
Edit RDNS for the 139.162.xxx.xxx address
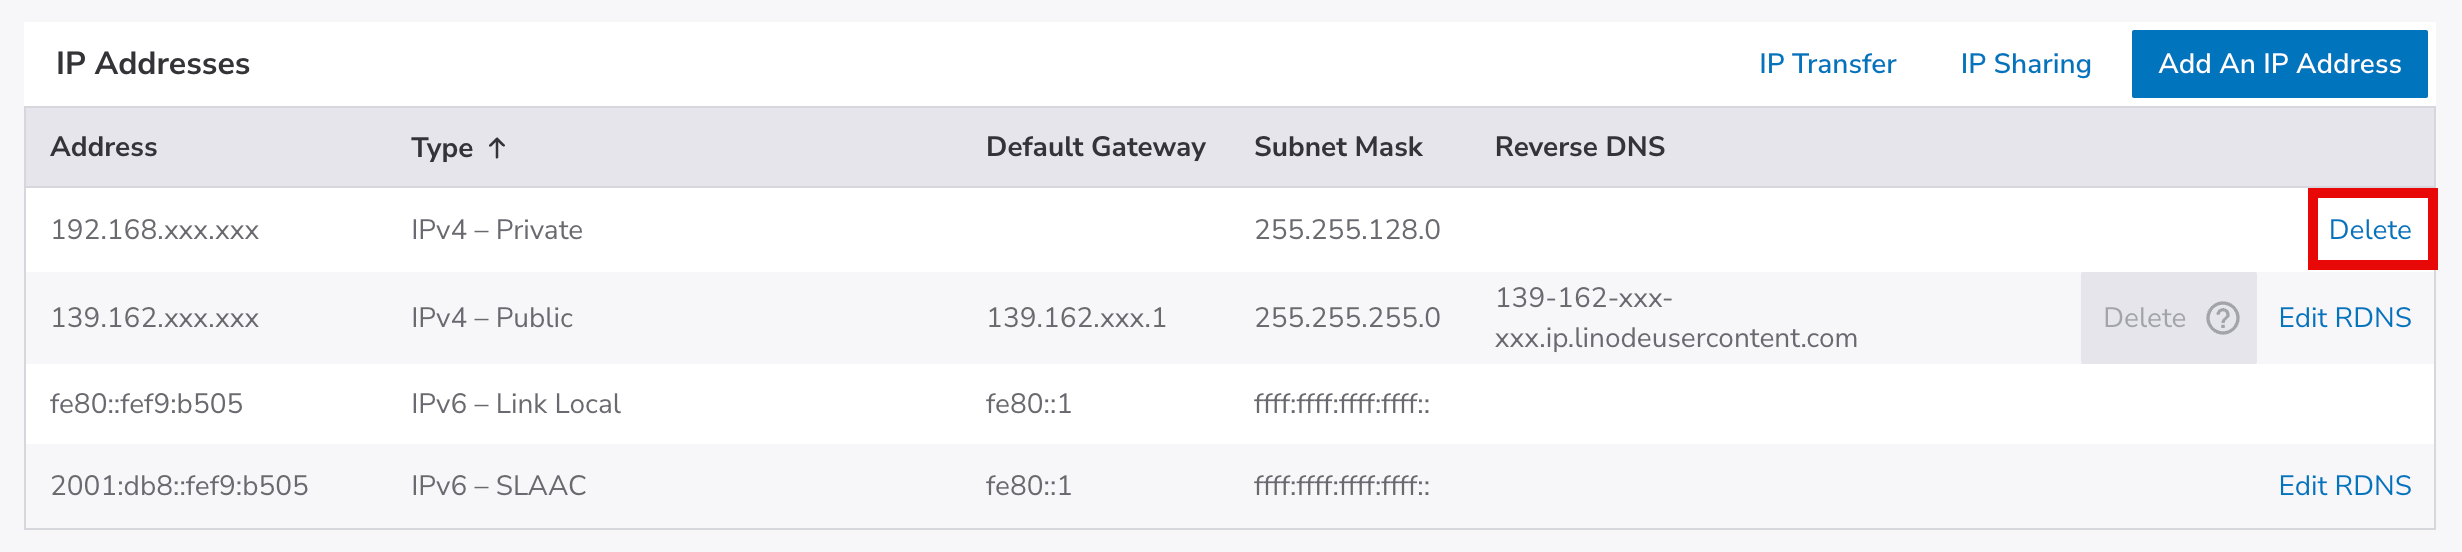click(x=2344, y=318)
